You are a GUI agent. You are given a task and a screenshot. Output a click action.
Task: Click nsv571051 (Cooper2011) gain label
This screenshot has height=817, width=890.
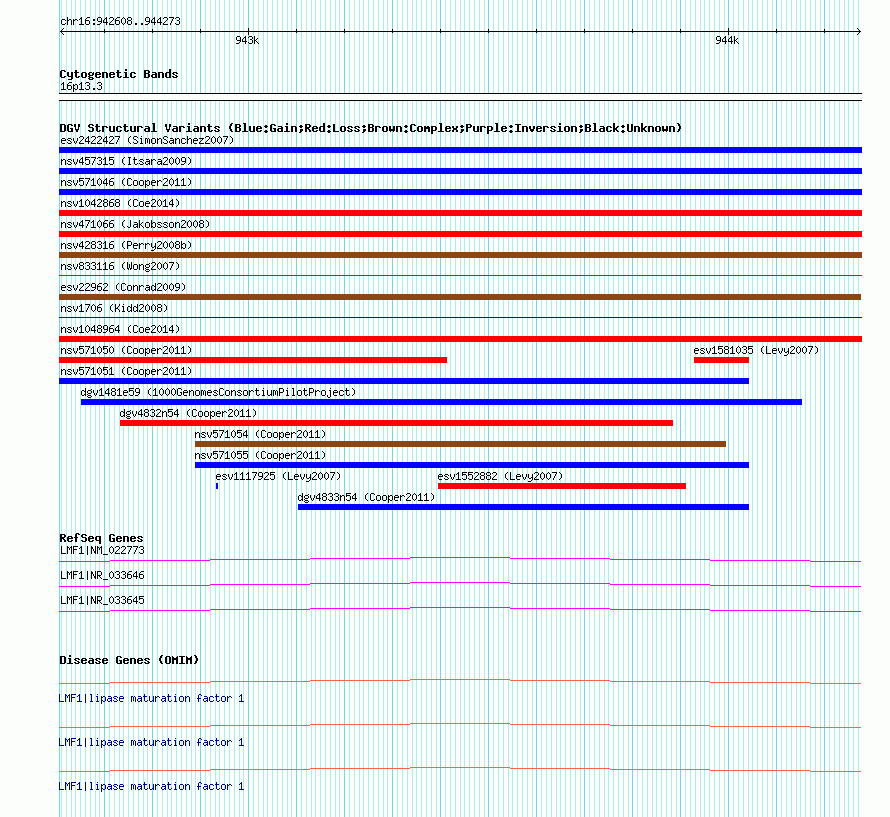[126, 371]
